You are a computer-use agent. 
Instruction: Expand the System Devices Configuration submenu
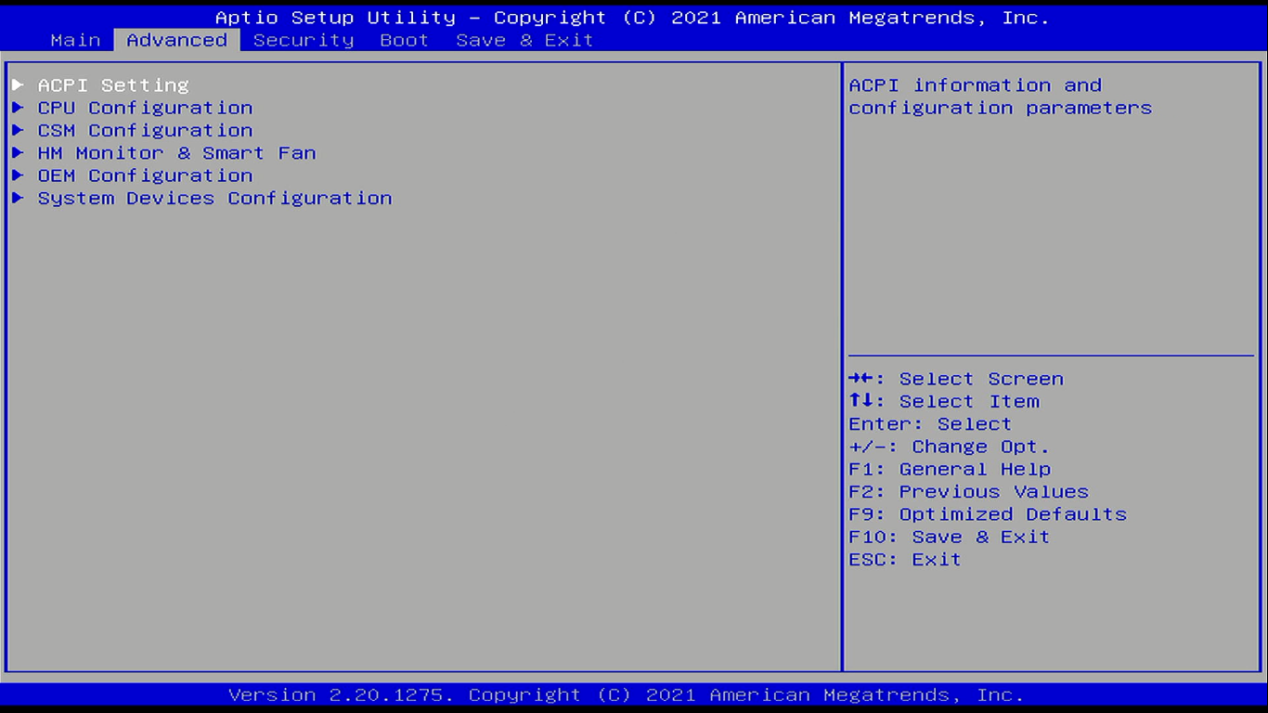[214, 198]
